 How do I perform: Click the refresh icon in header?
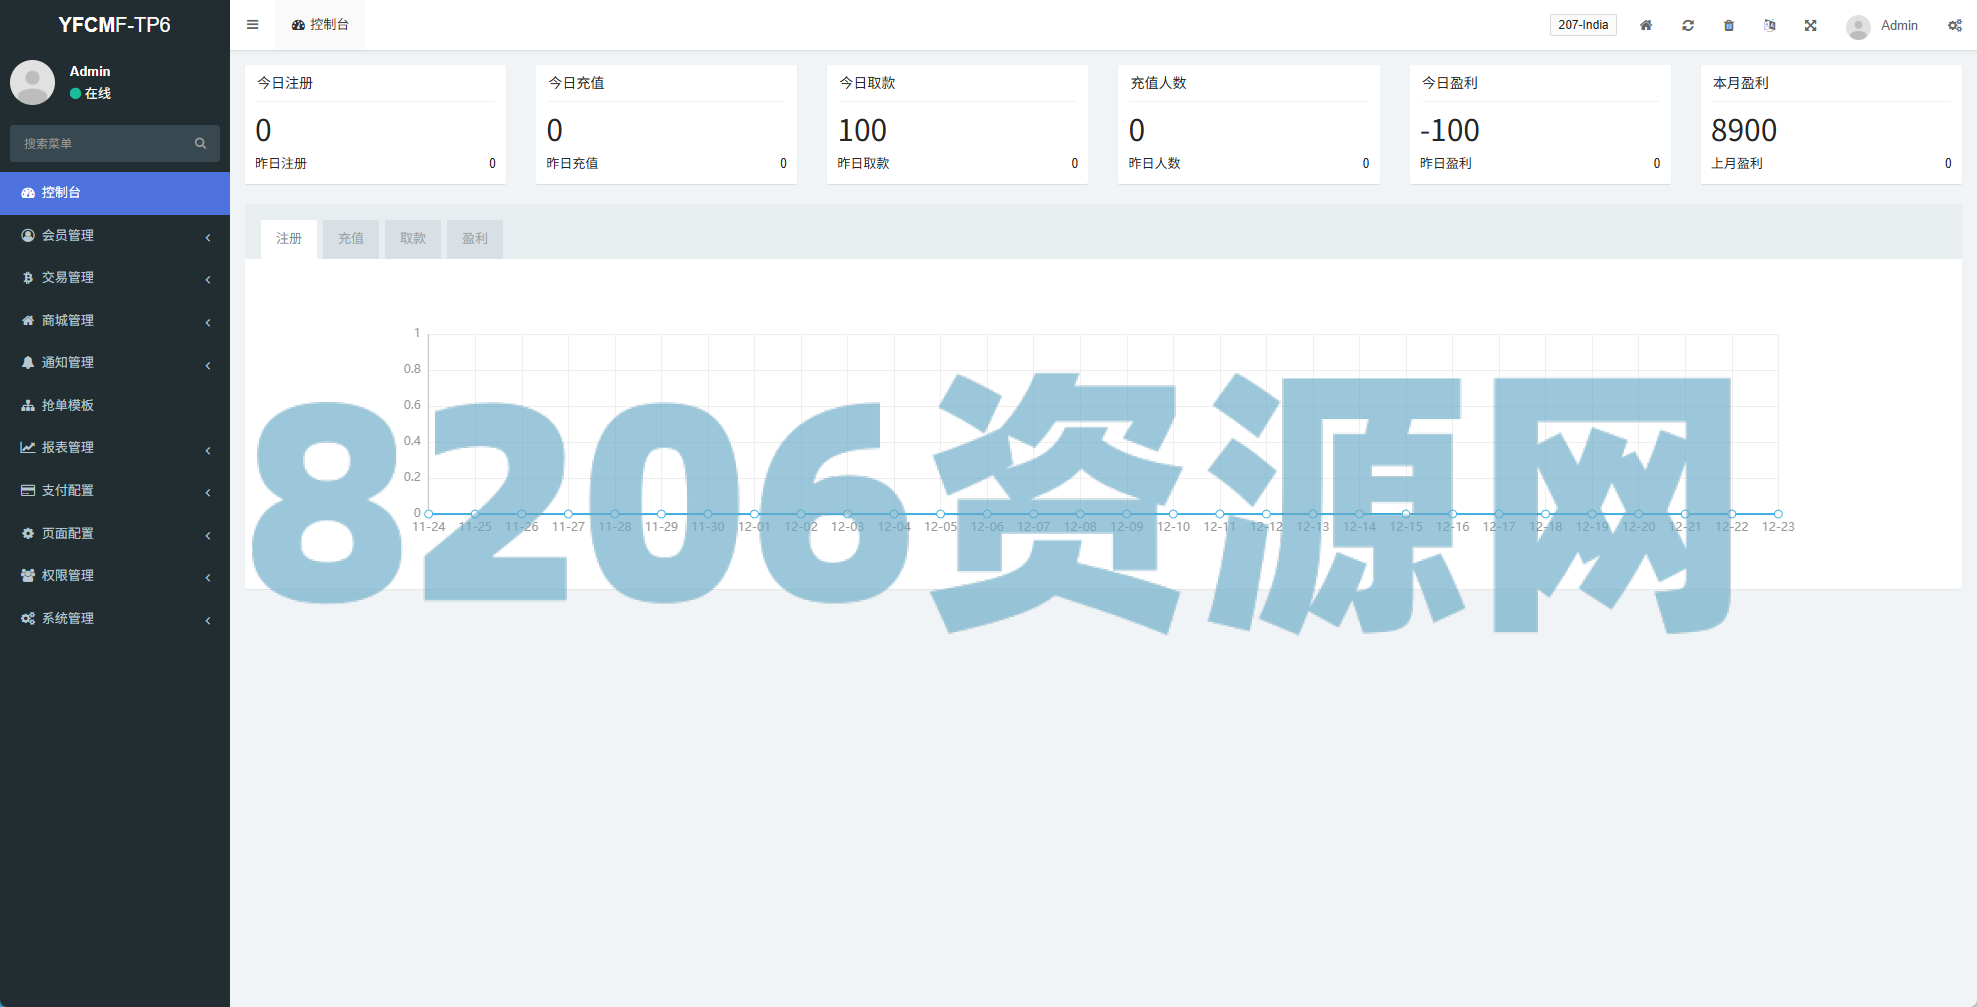[x=1687, y=25]
